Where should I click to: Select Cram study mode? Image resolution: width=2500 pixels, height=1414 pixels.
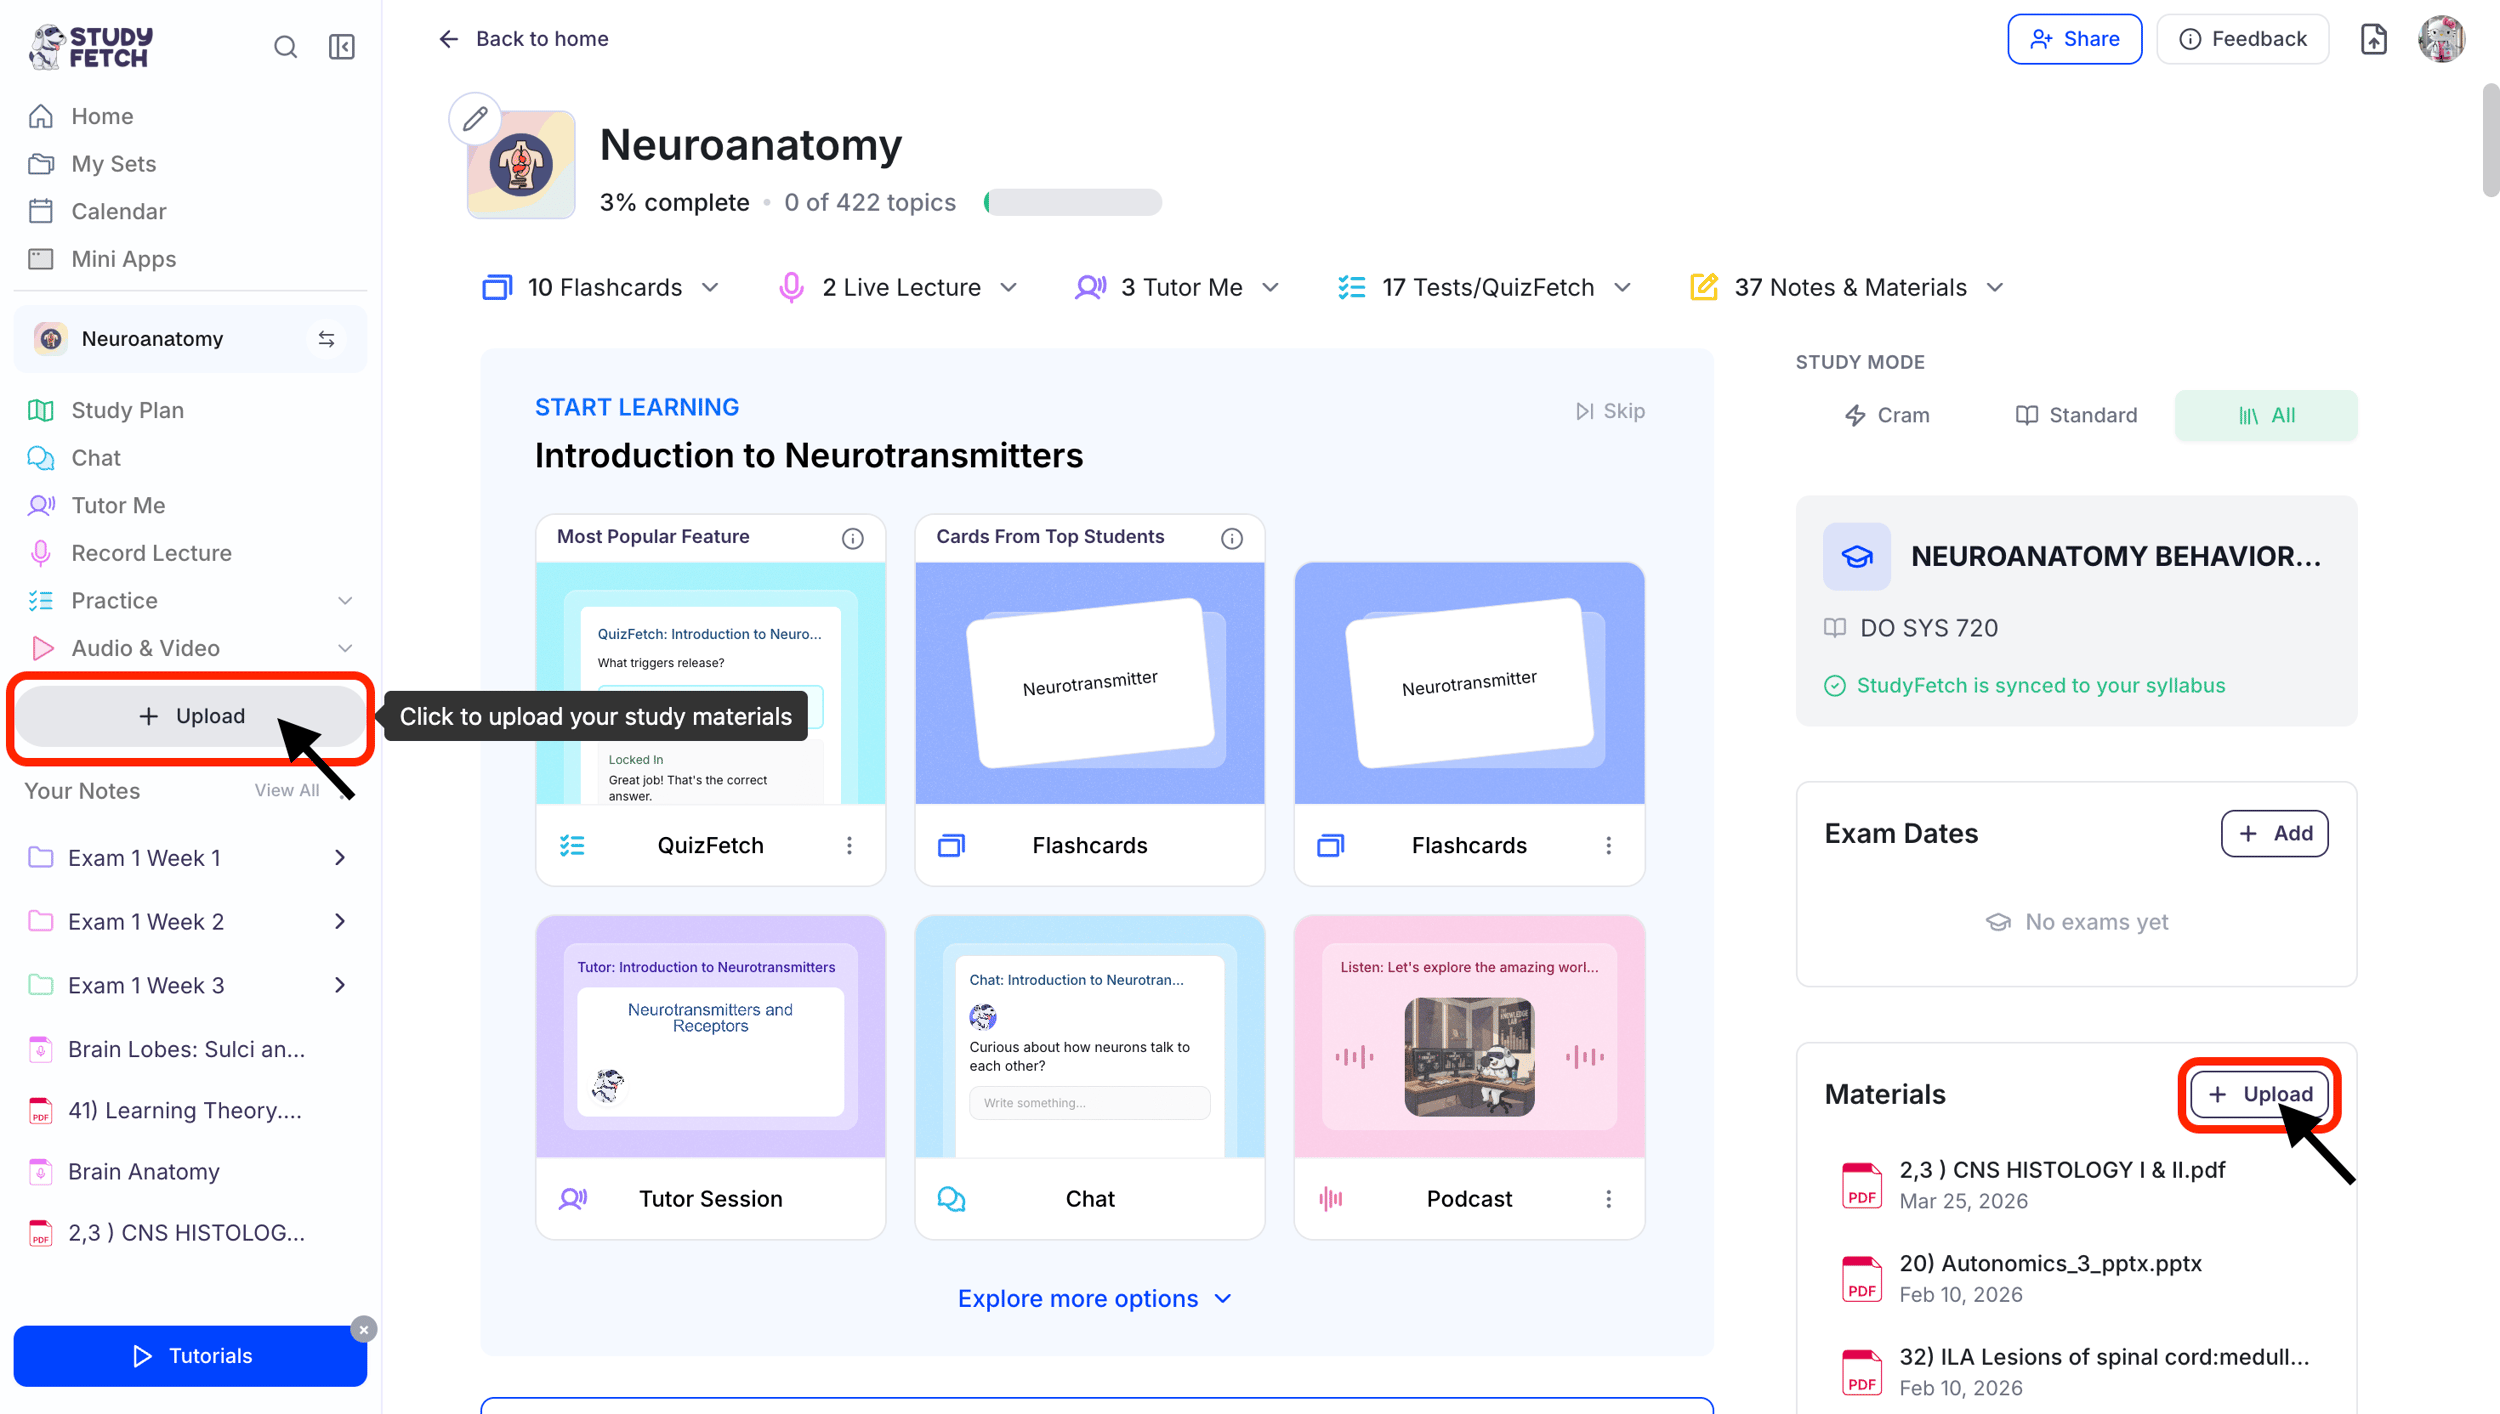point(1887,416)
